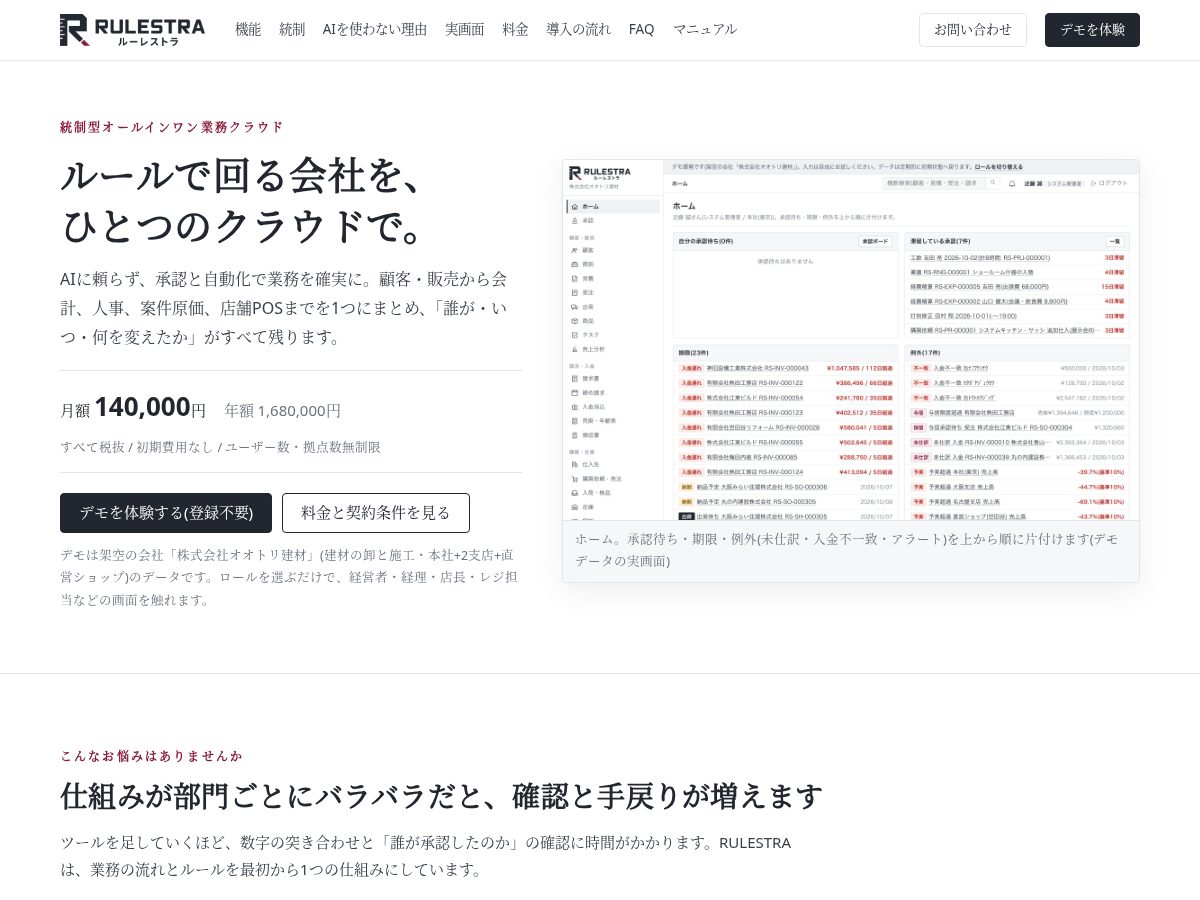Click the heading 仕組みが部門ごとにバラバラだと
The height and width of the screenshot is (900, 1200).
(441, 796)
